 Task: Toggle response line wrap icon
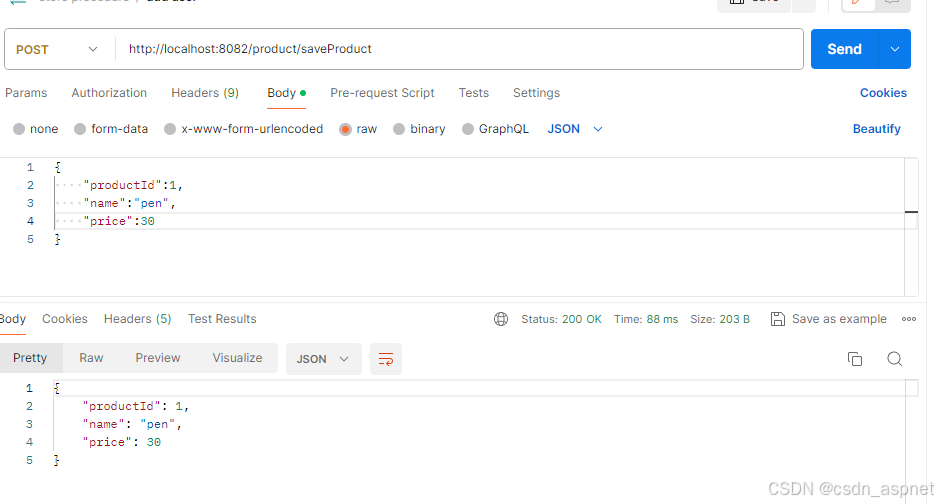click(386, 359)
